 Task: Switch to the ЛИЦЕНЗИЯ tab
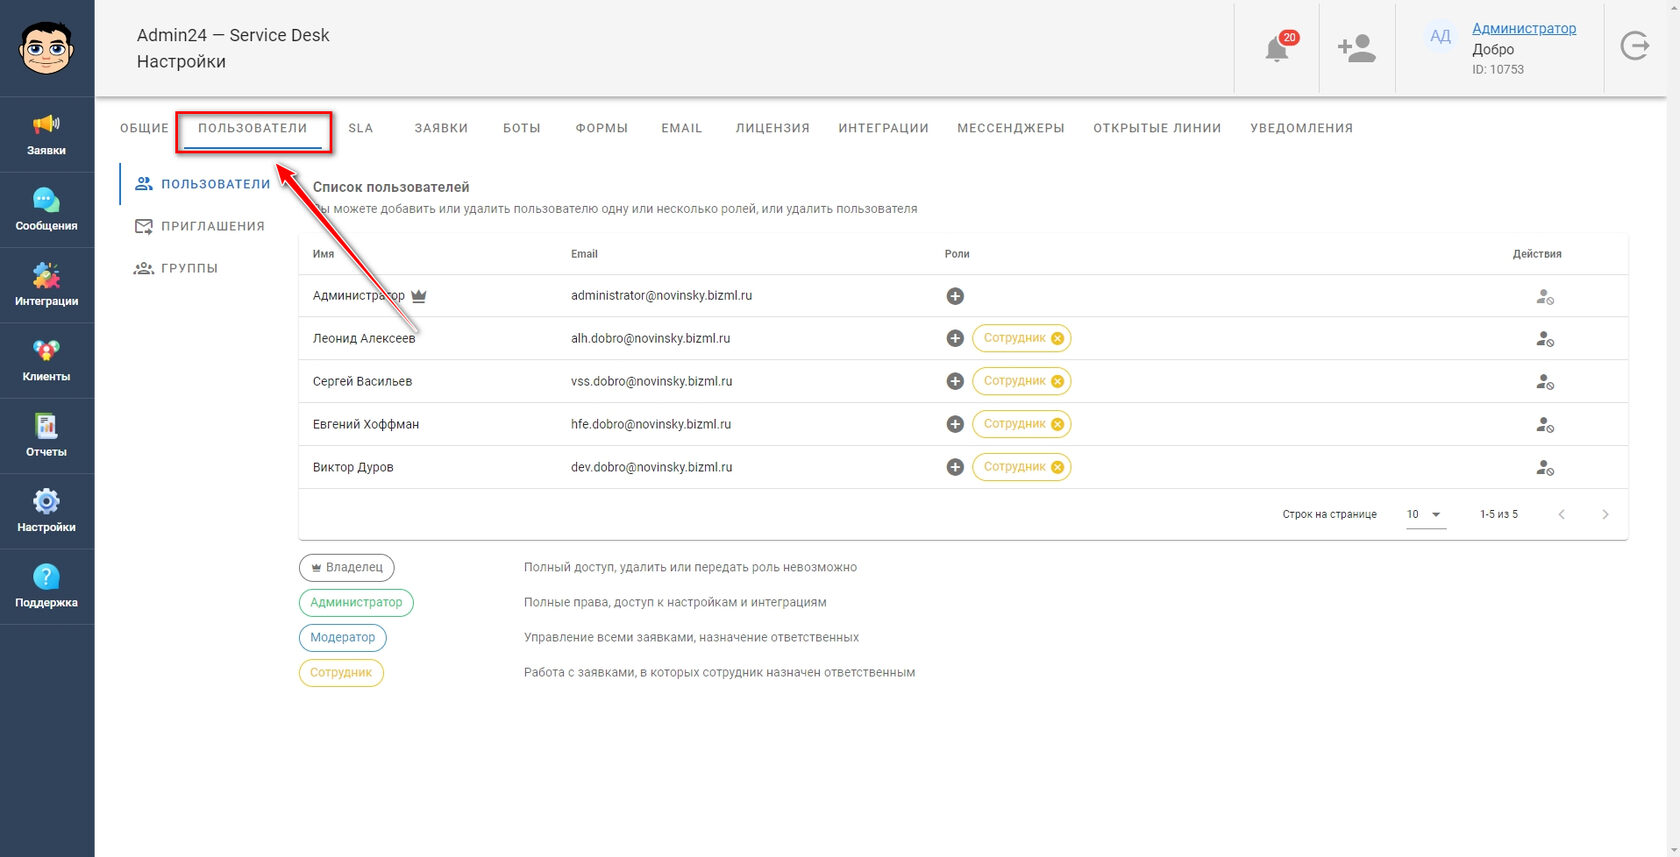(x=772, y=128)
